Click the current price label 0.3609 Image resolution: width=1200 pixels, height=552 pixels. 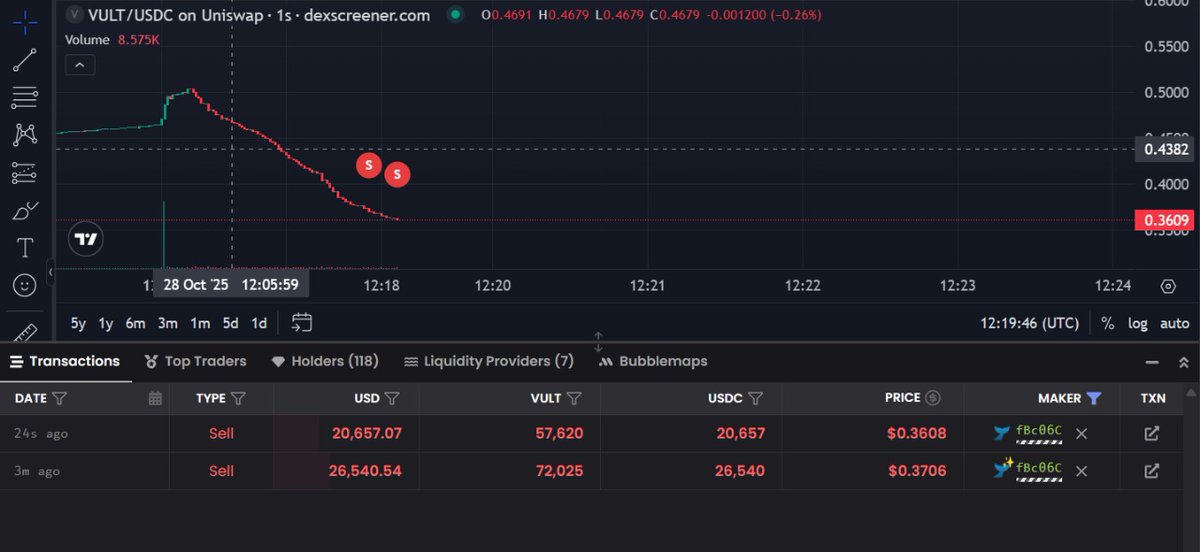click(1163, 220)
